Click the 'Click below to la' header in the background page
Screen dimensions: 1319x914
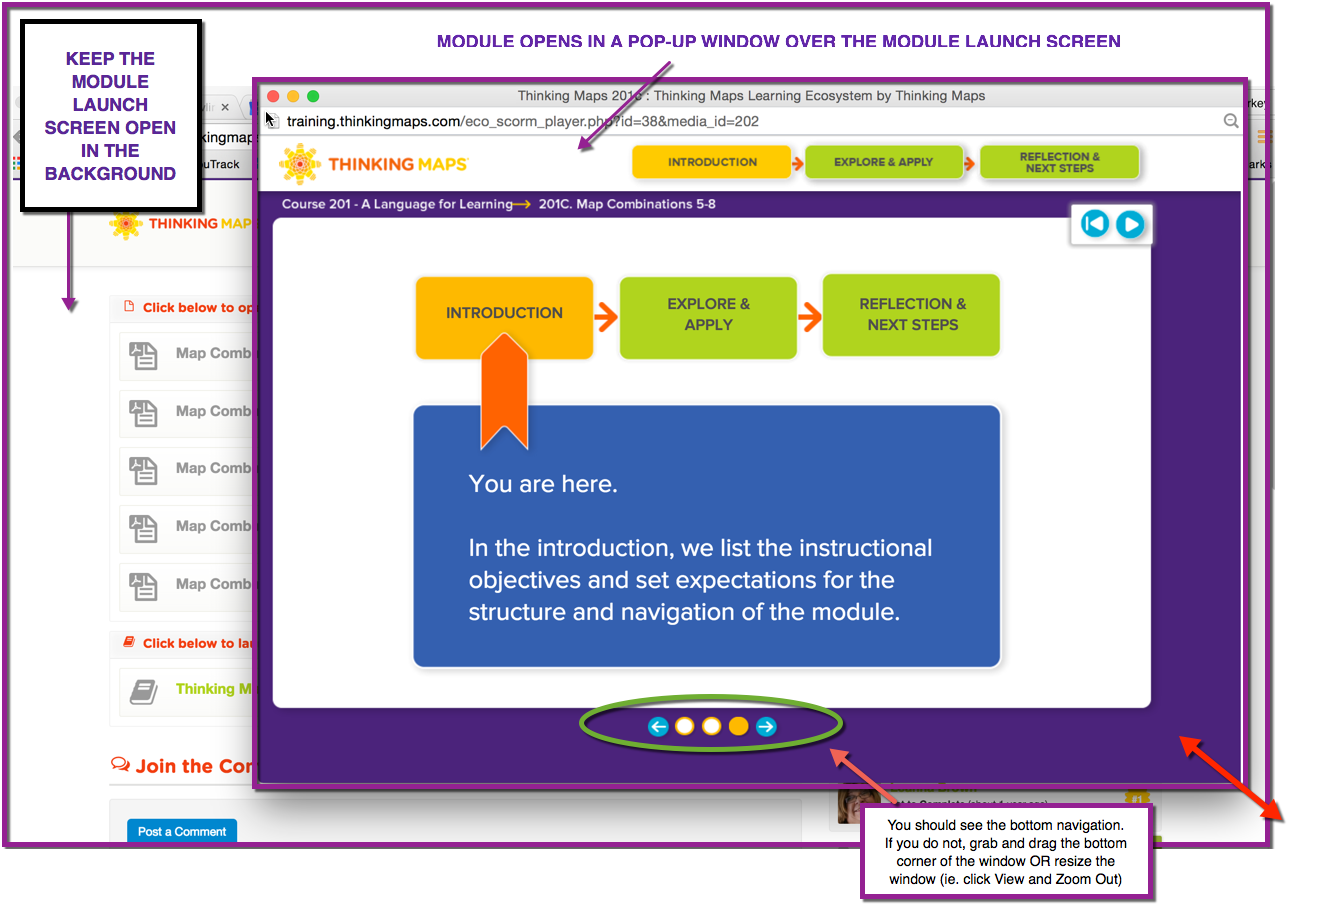(x=197, y=644)
